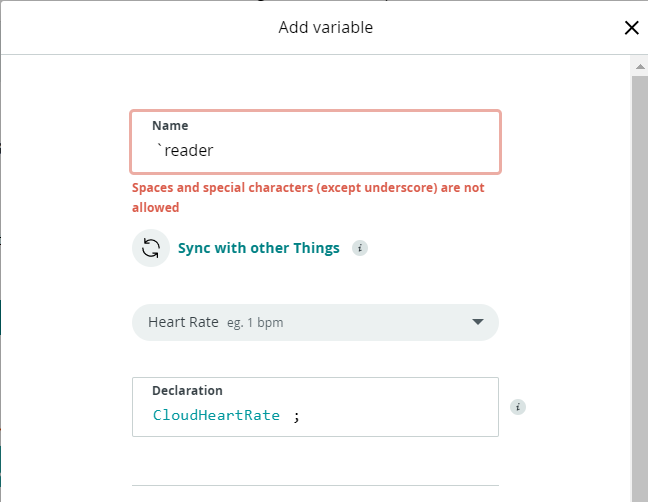Click the "Declaration" field label
The width and height of the screenshot is (648, 502).
click(187, 391)
